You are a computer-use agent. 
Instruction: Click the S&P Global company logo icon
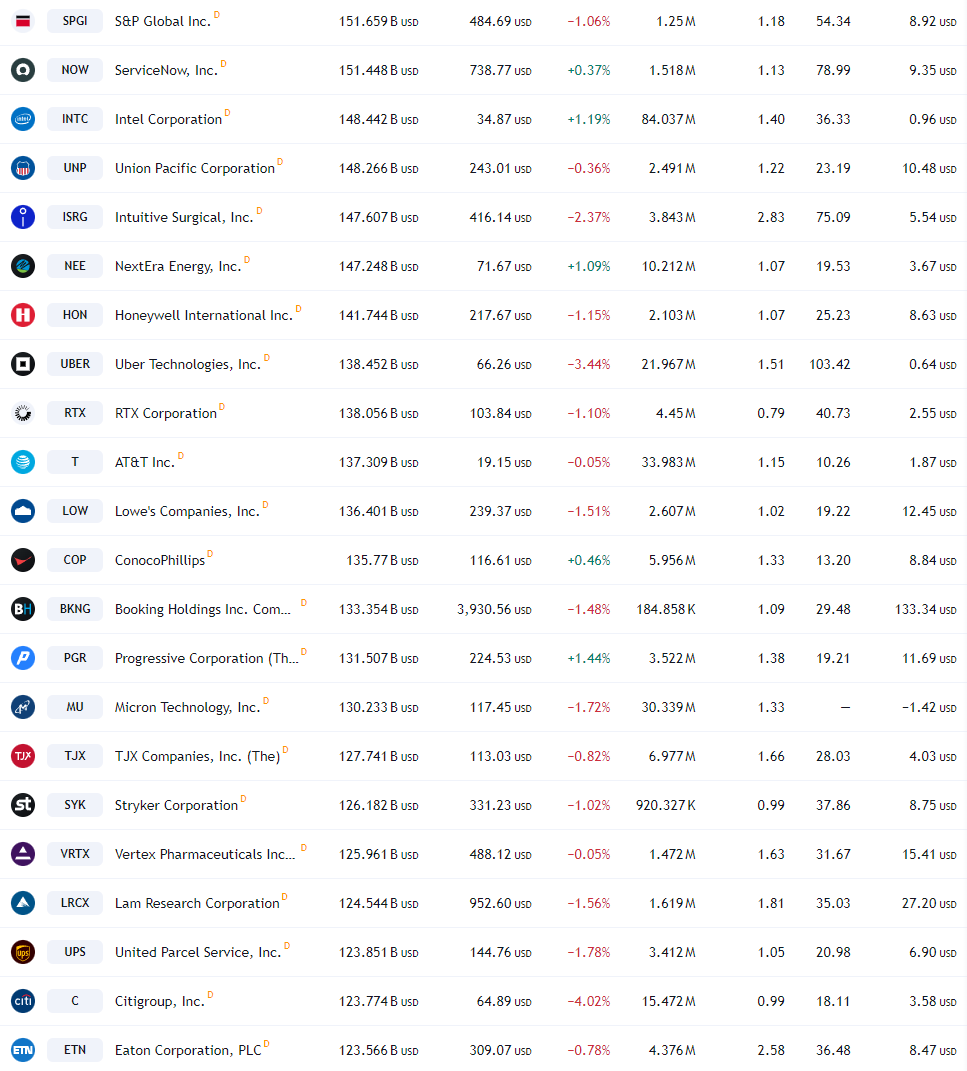tap(23, 20)
